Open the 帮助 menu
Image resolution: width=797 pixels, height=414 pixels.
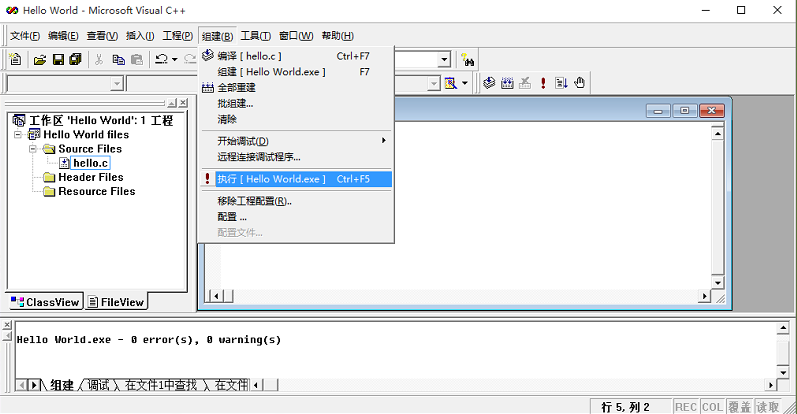click(x=338, y=36)
